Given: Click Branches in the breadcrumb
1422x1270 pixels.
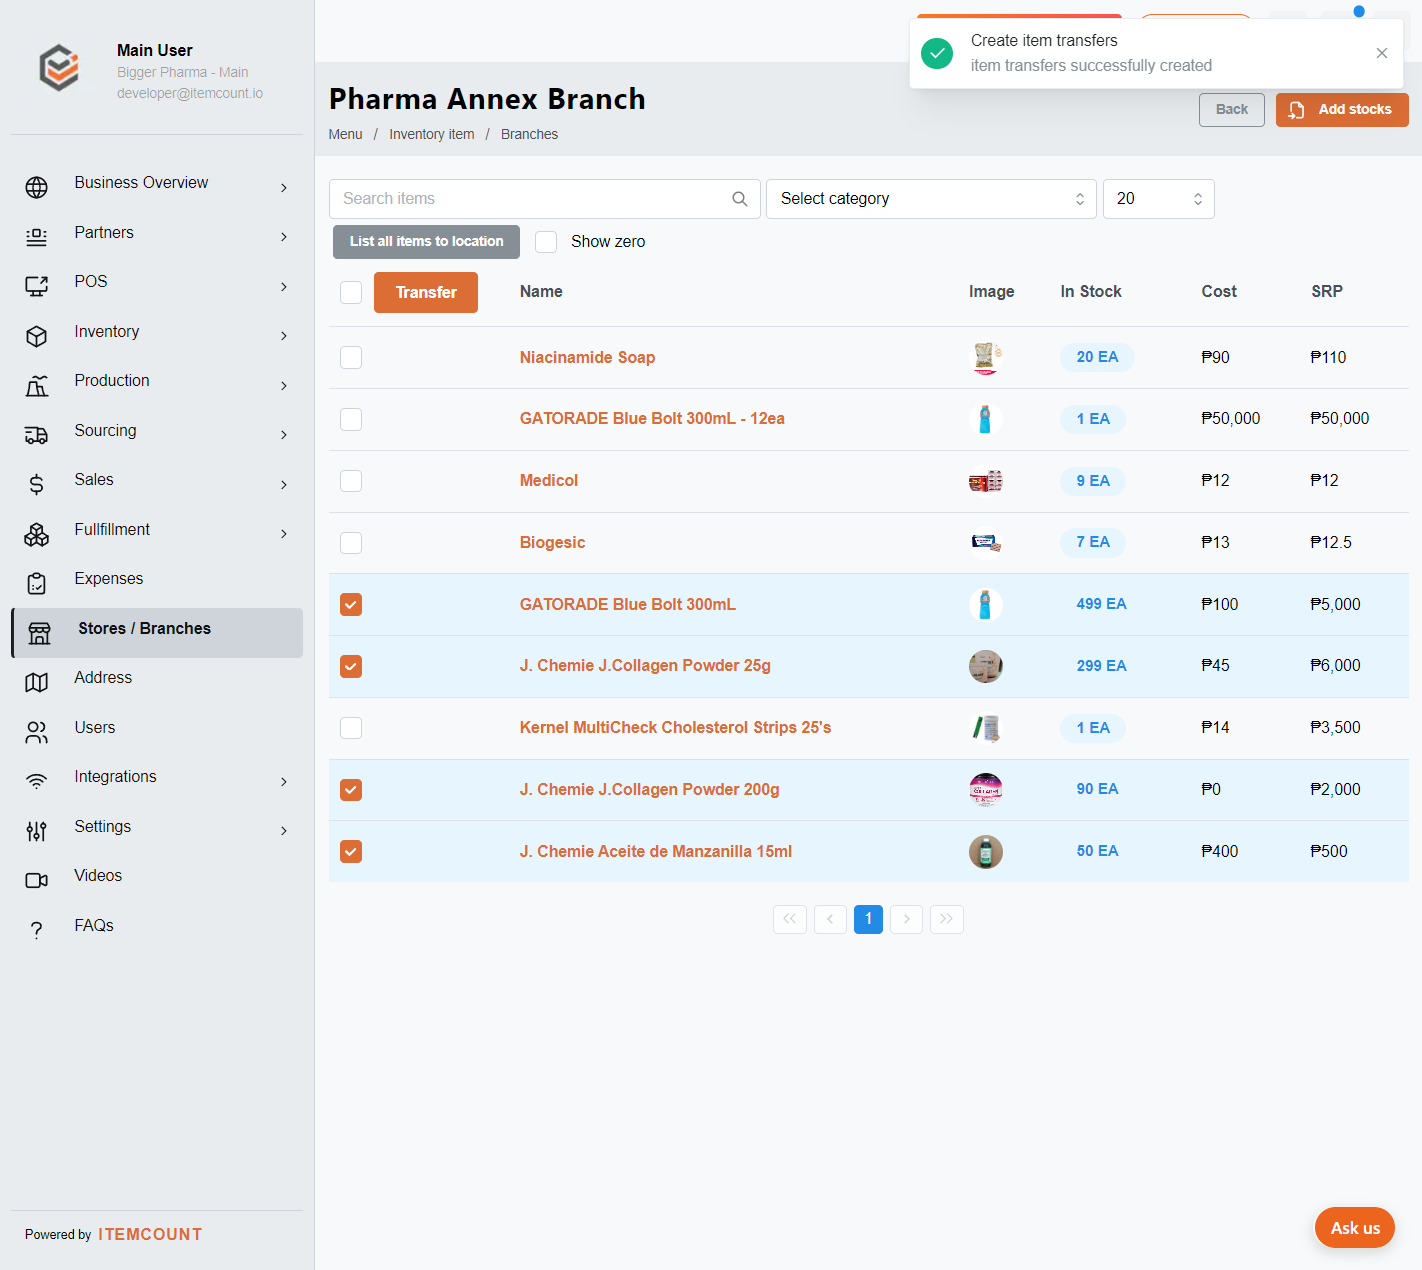Looking at the screenshot, I should pyautogui.click(x=529, y=134).
